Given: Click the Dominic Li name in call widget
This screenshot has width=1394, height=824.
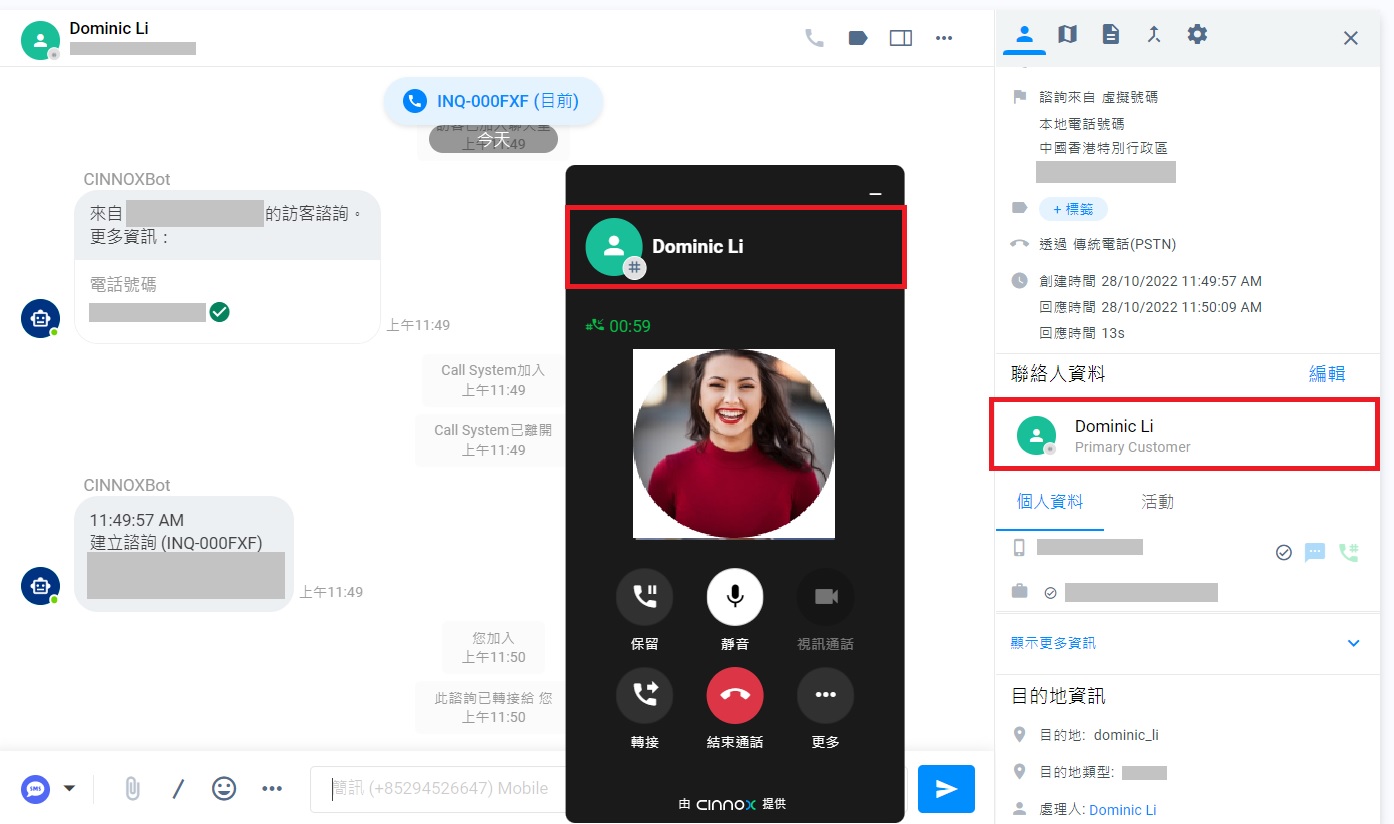Looking at the screenshot, I should tap(698, 246).
